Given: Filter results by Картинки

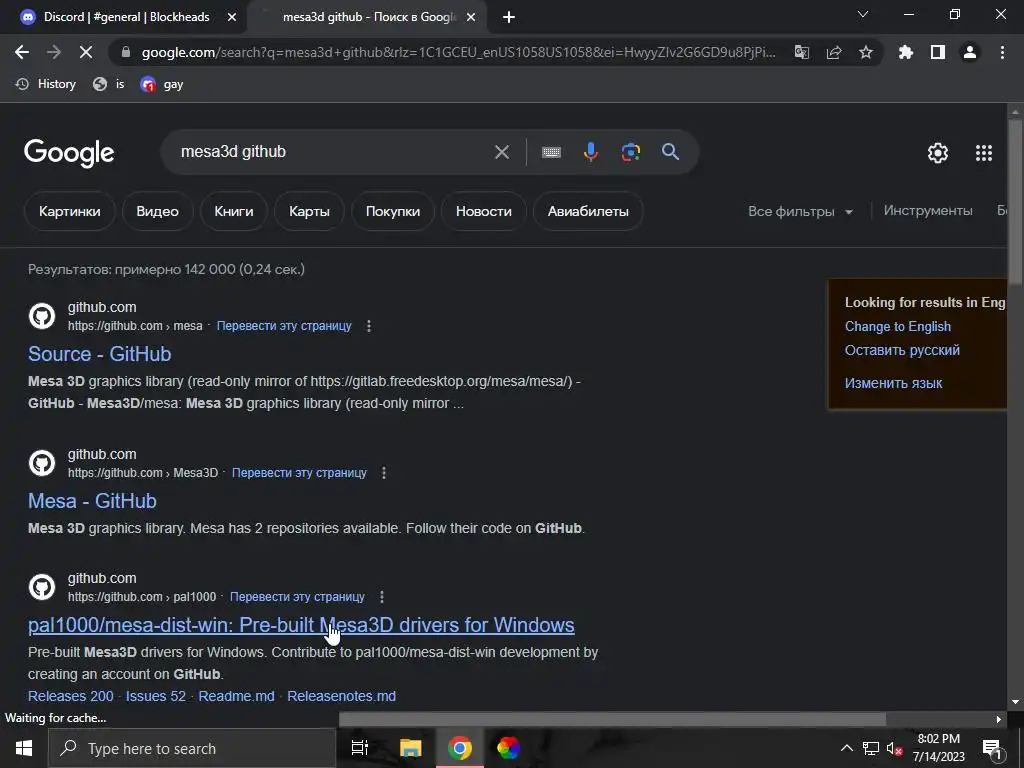Looking at the screenshot, I should click(70, 212).
